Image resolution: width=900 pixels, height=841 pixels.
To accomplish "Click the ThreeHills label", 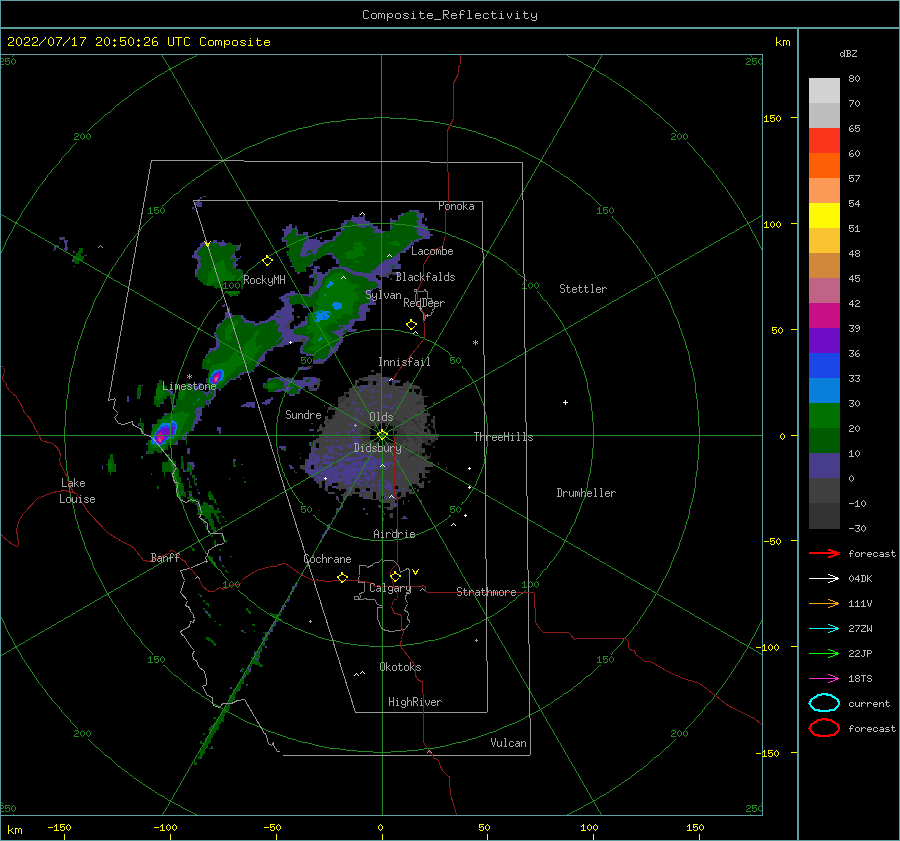I will [x=503, y=437].
